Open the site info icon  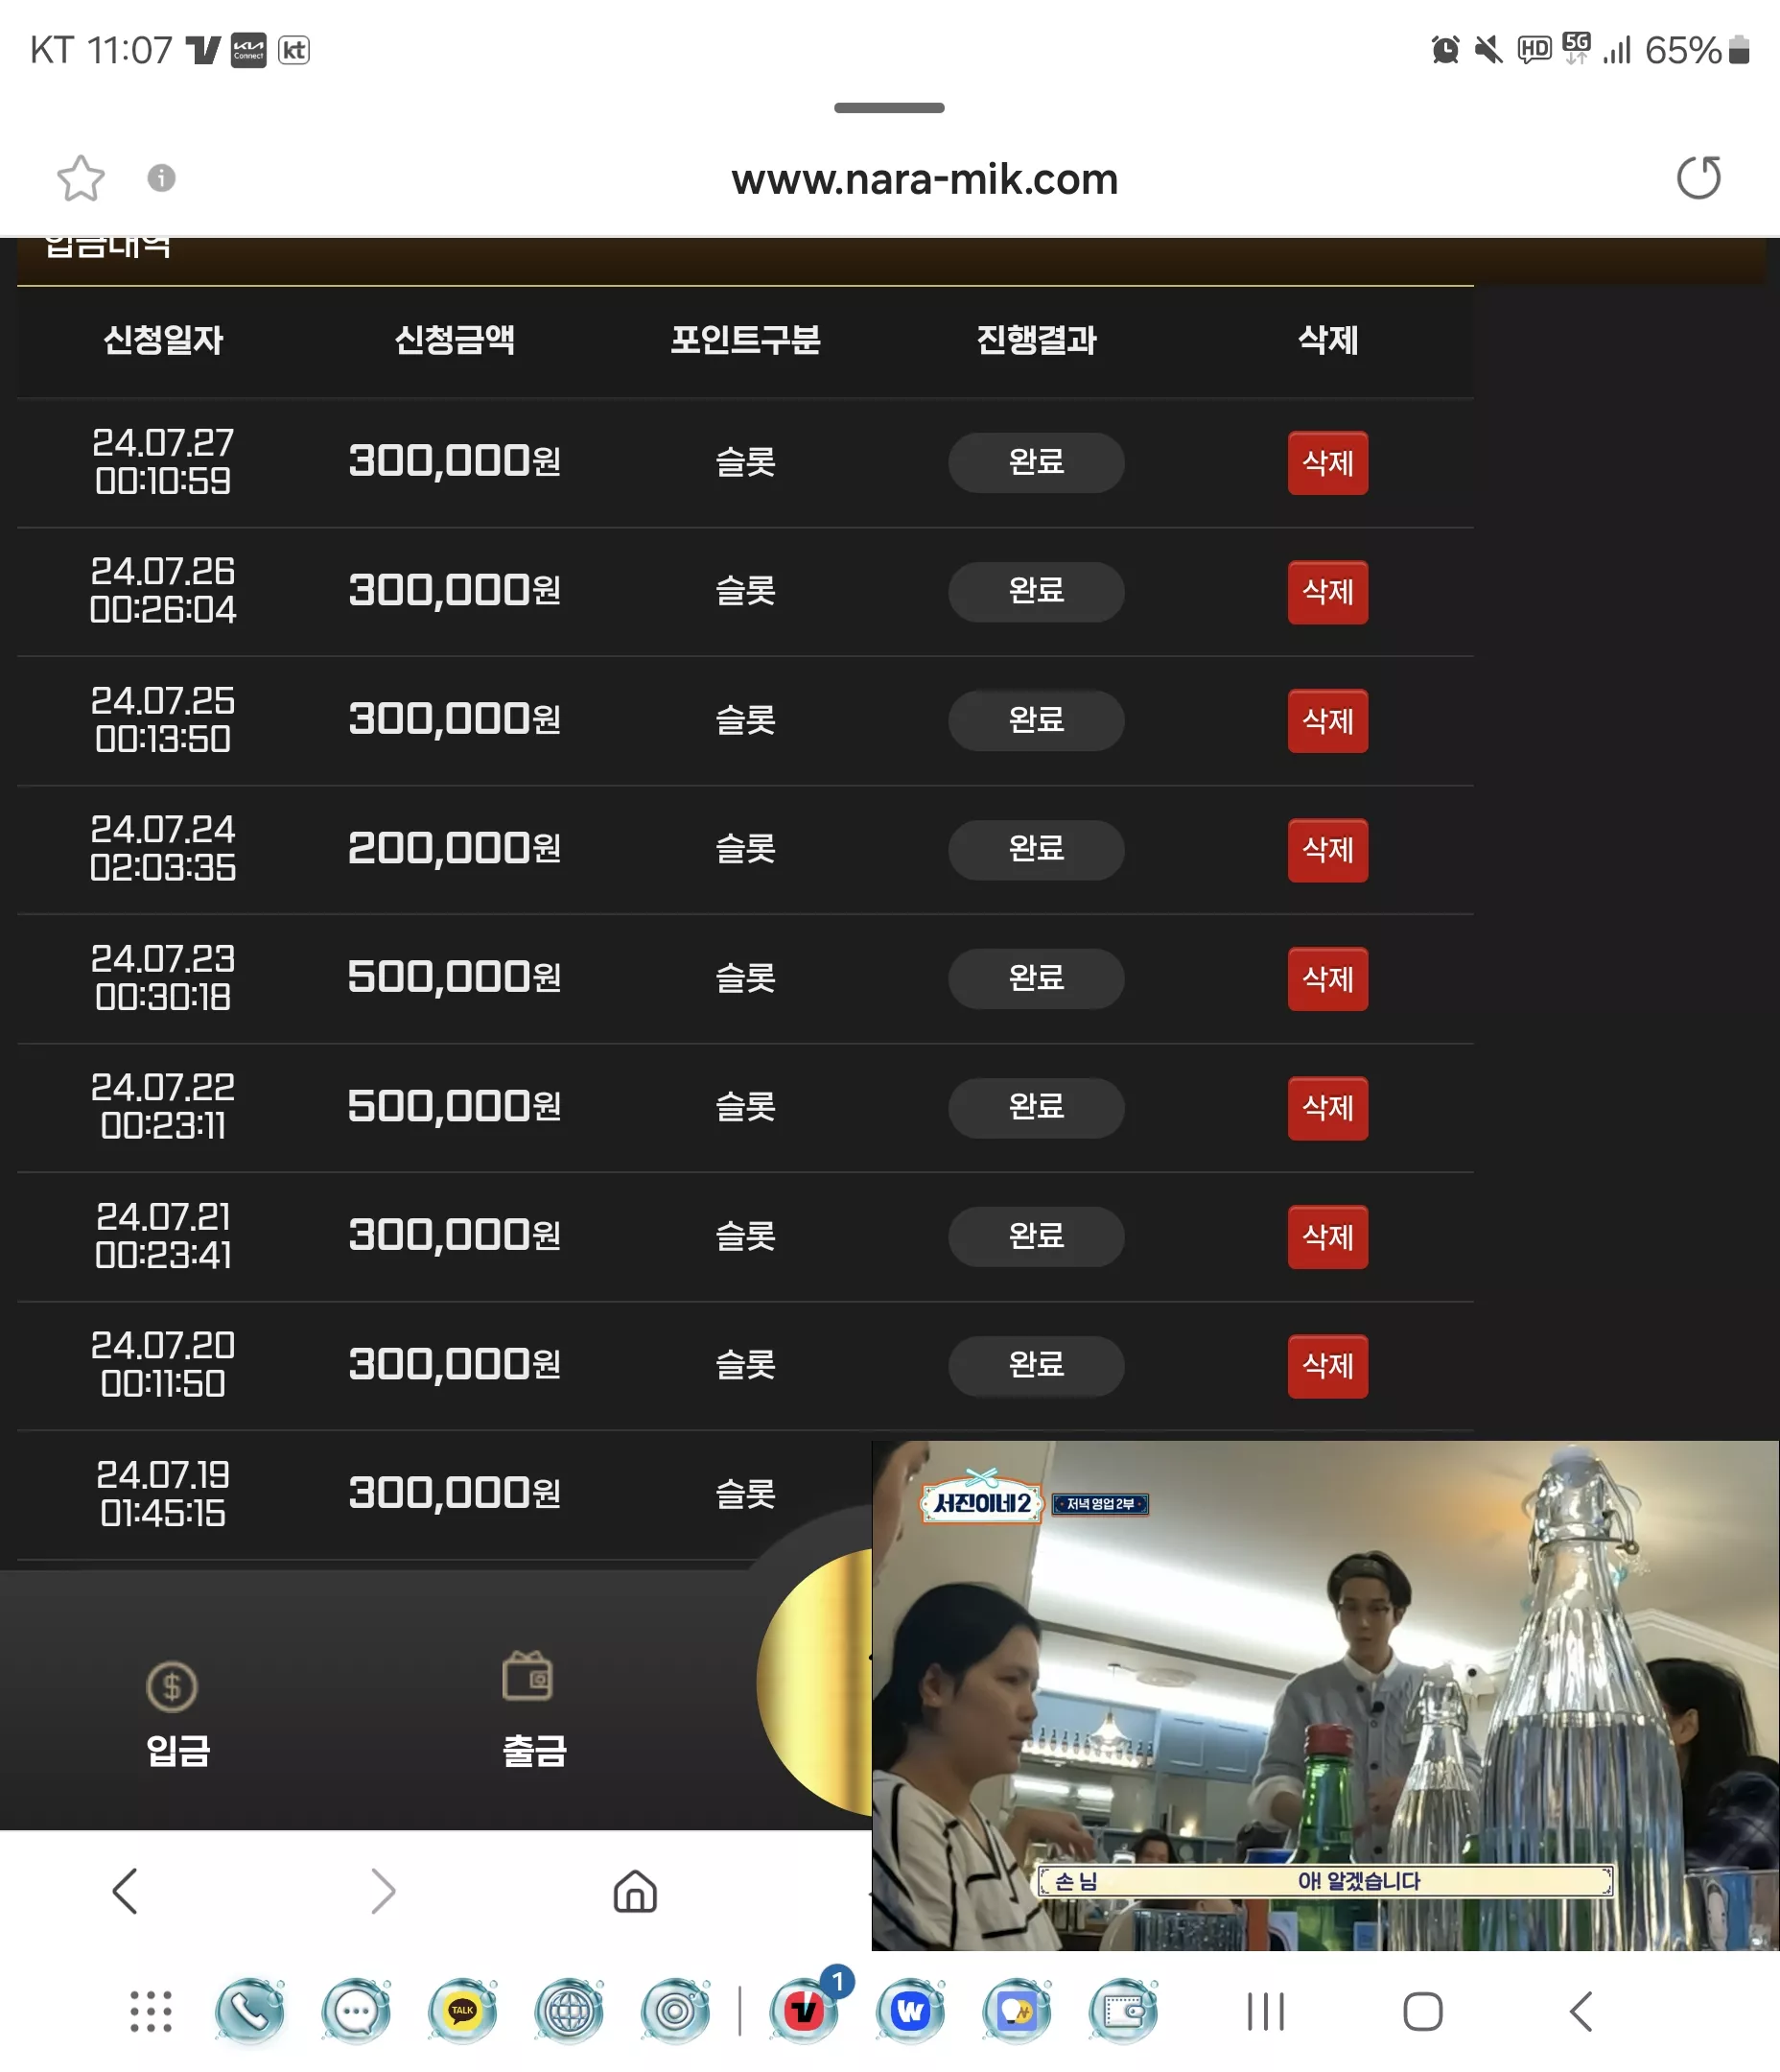pos(161,178)
